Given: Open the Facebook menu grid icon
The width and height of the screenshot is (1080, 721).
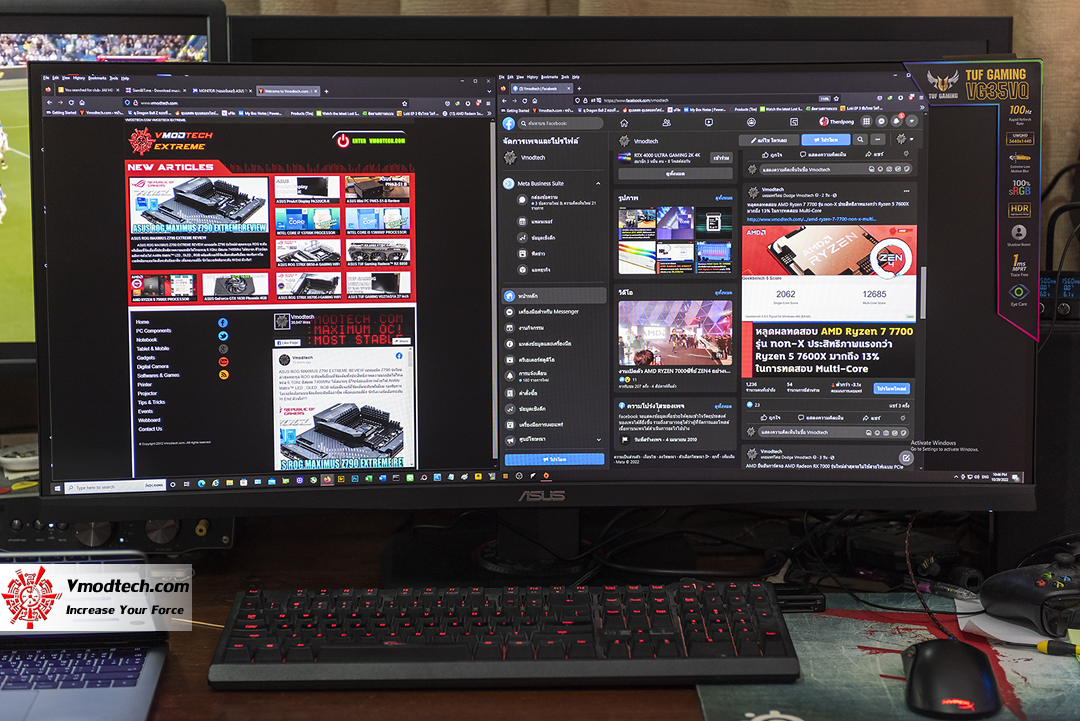Looking at the screenshot, I should tap(866, 121).
